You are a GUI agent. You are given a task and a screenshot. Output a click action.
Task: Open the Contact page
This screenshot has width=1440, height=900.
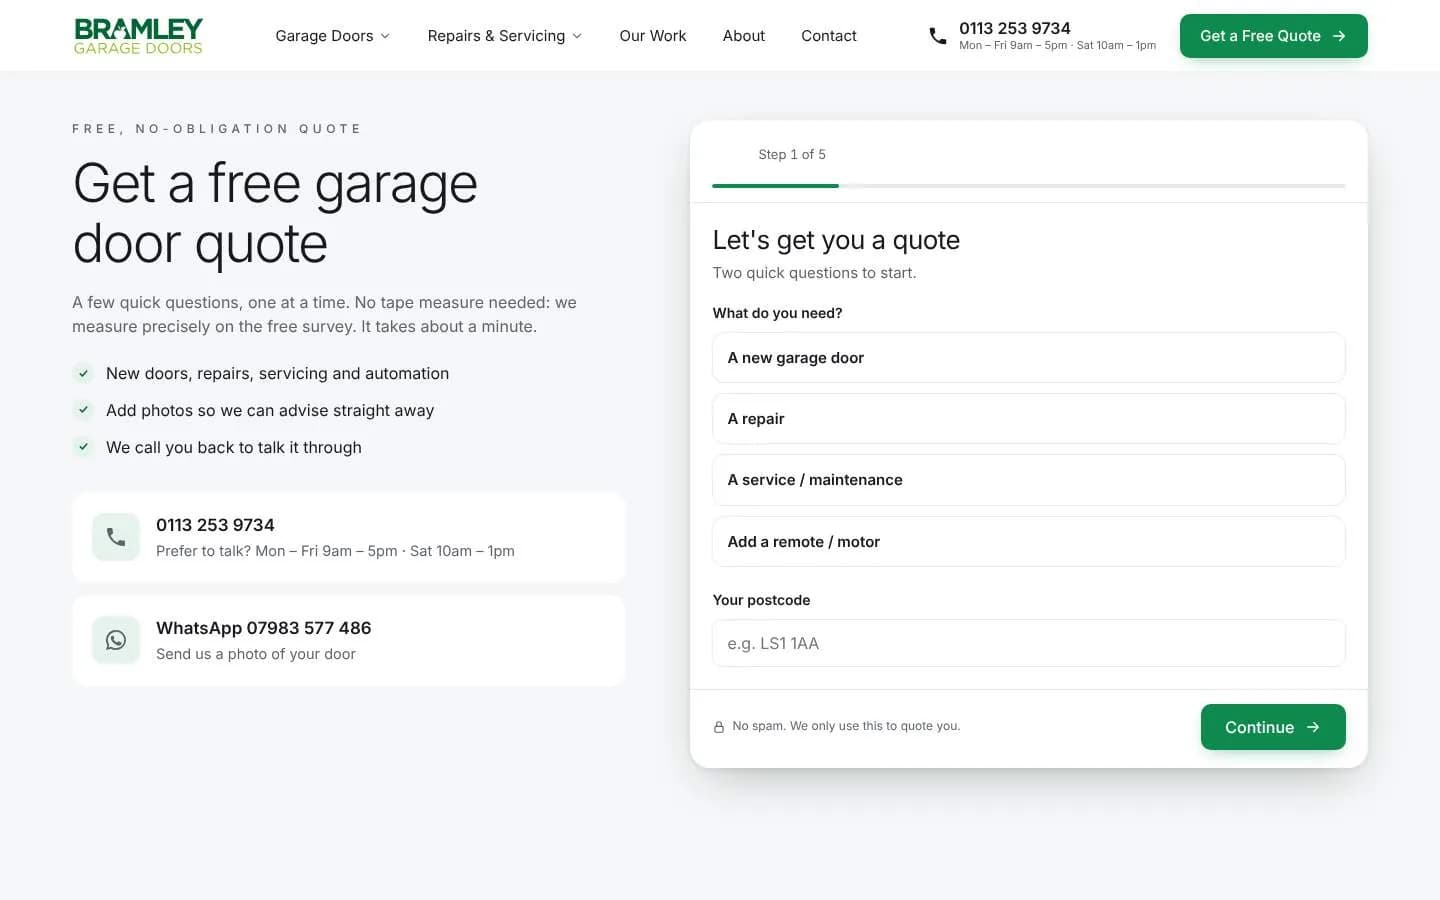pos(829,36)
